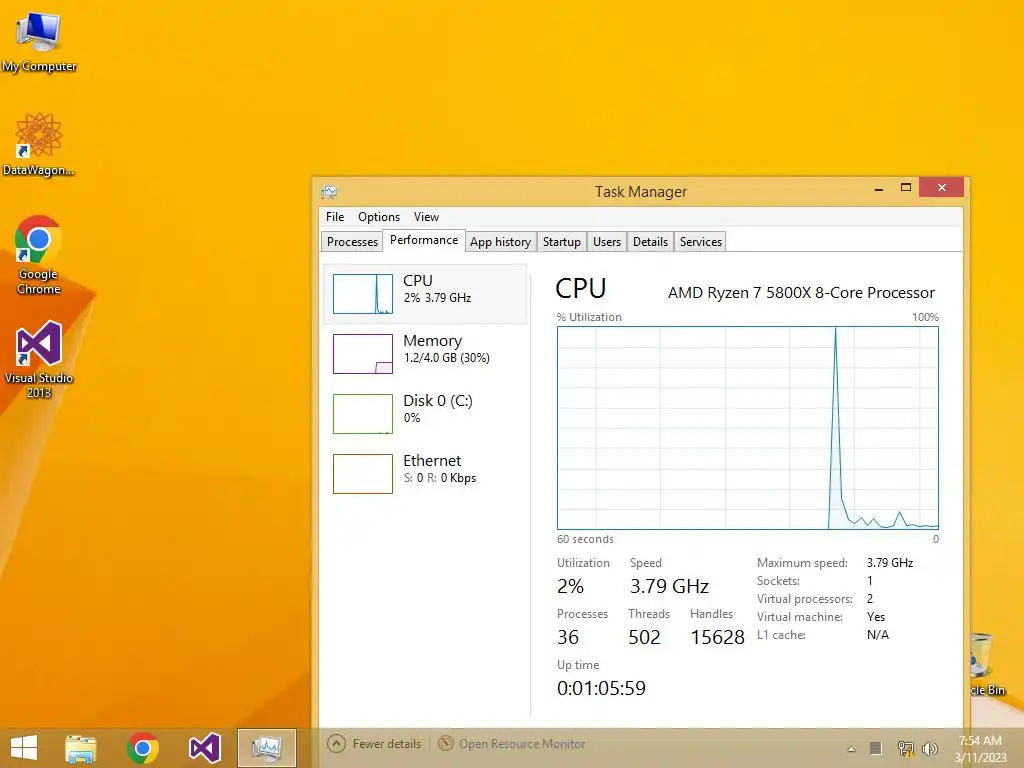Switch to the App history tab

click(x=500, y=242)
